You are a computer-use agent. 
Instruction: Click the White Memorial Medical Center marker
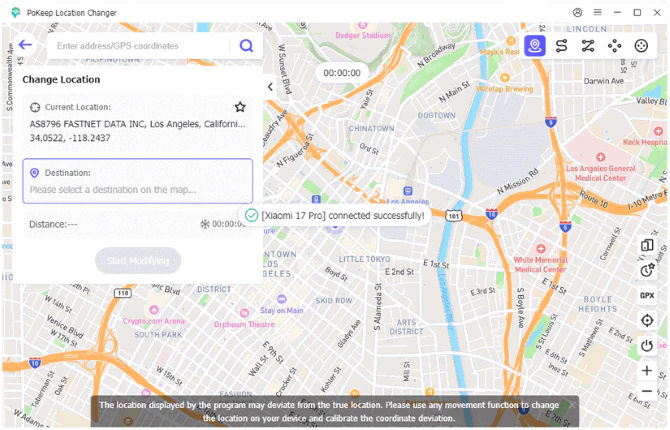point(541,249)
